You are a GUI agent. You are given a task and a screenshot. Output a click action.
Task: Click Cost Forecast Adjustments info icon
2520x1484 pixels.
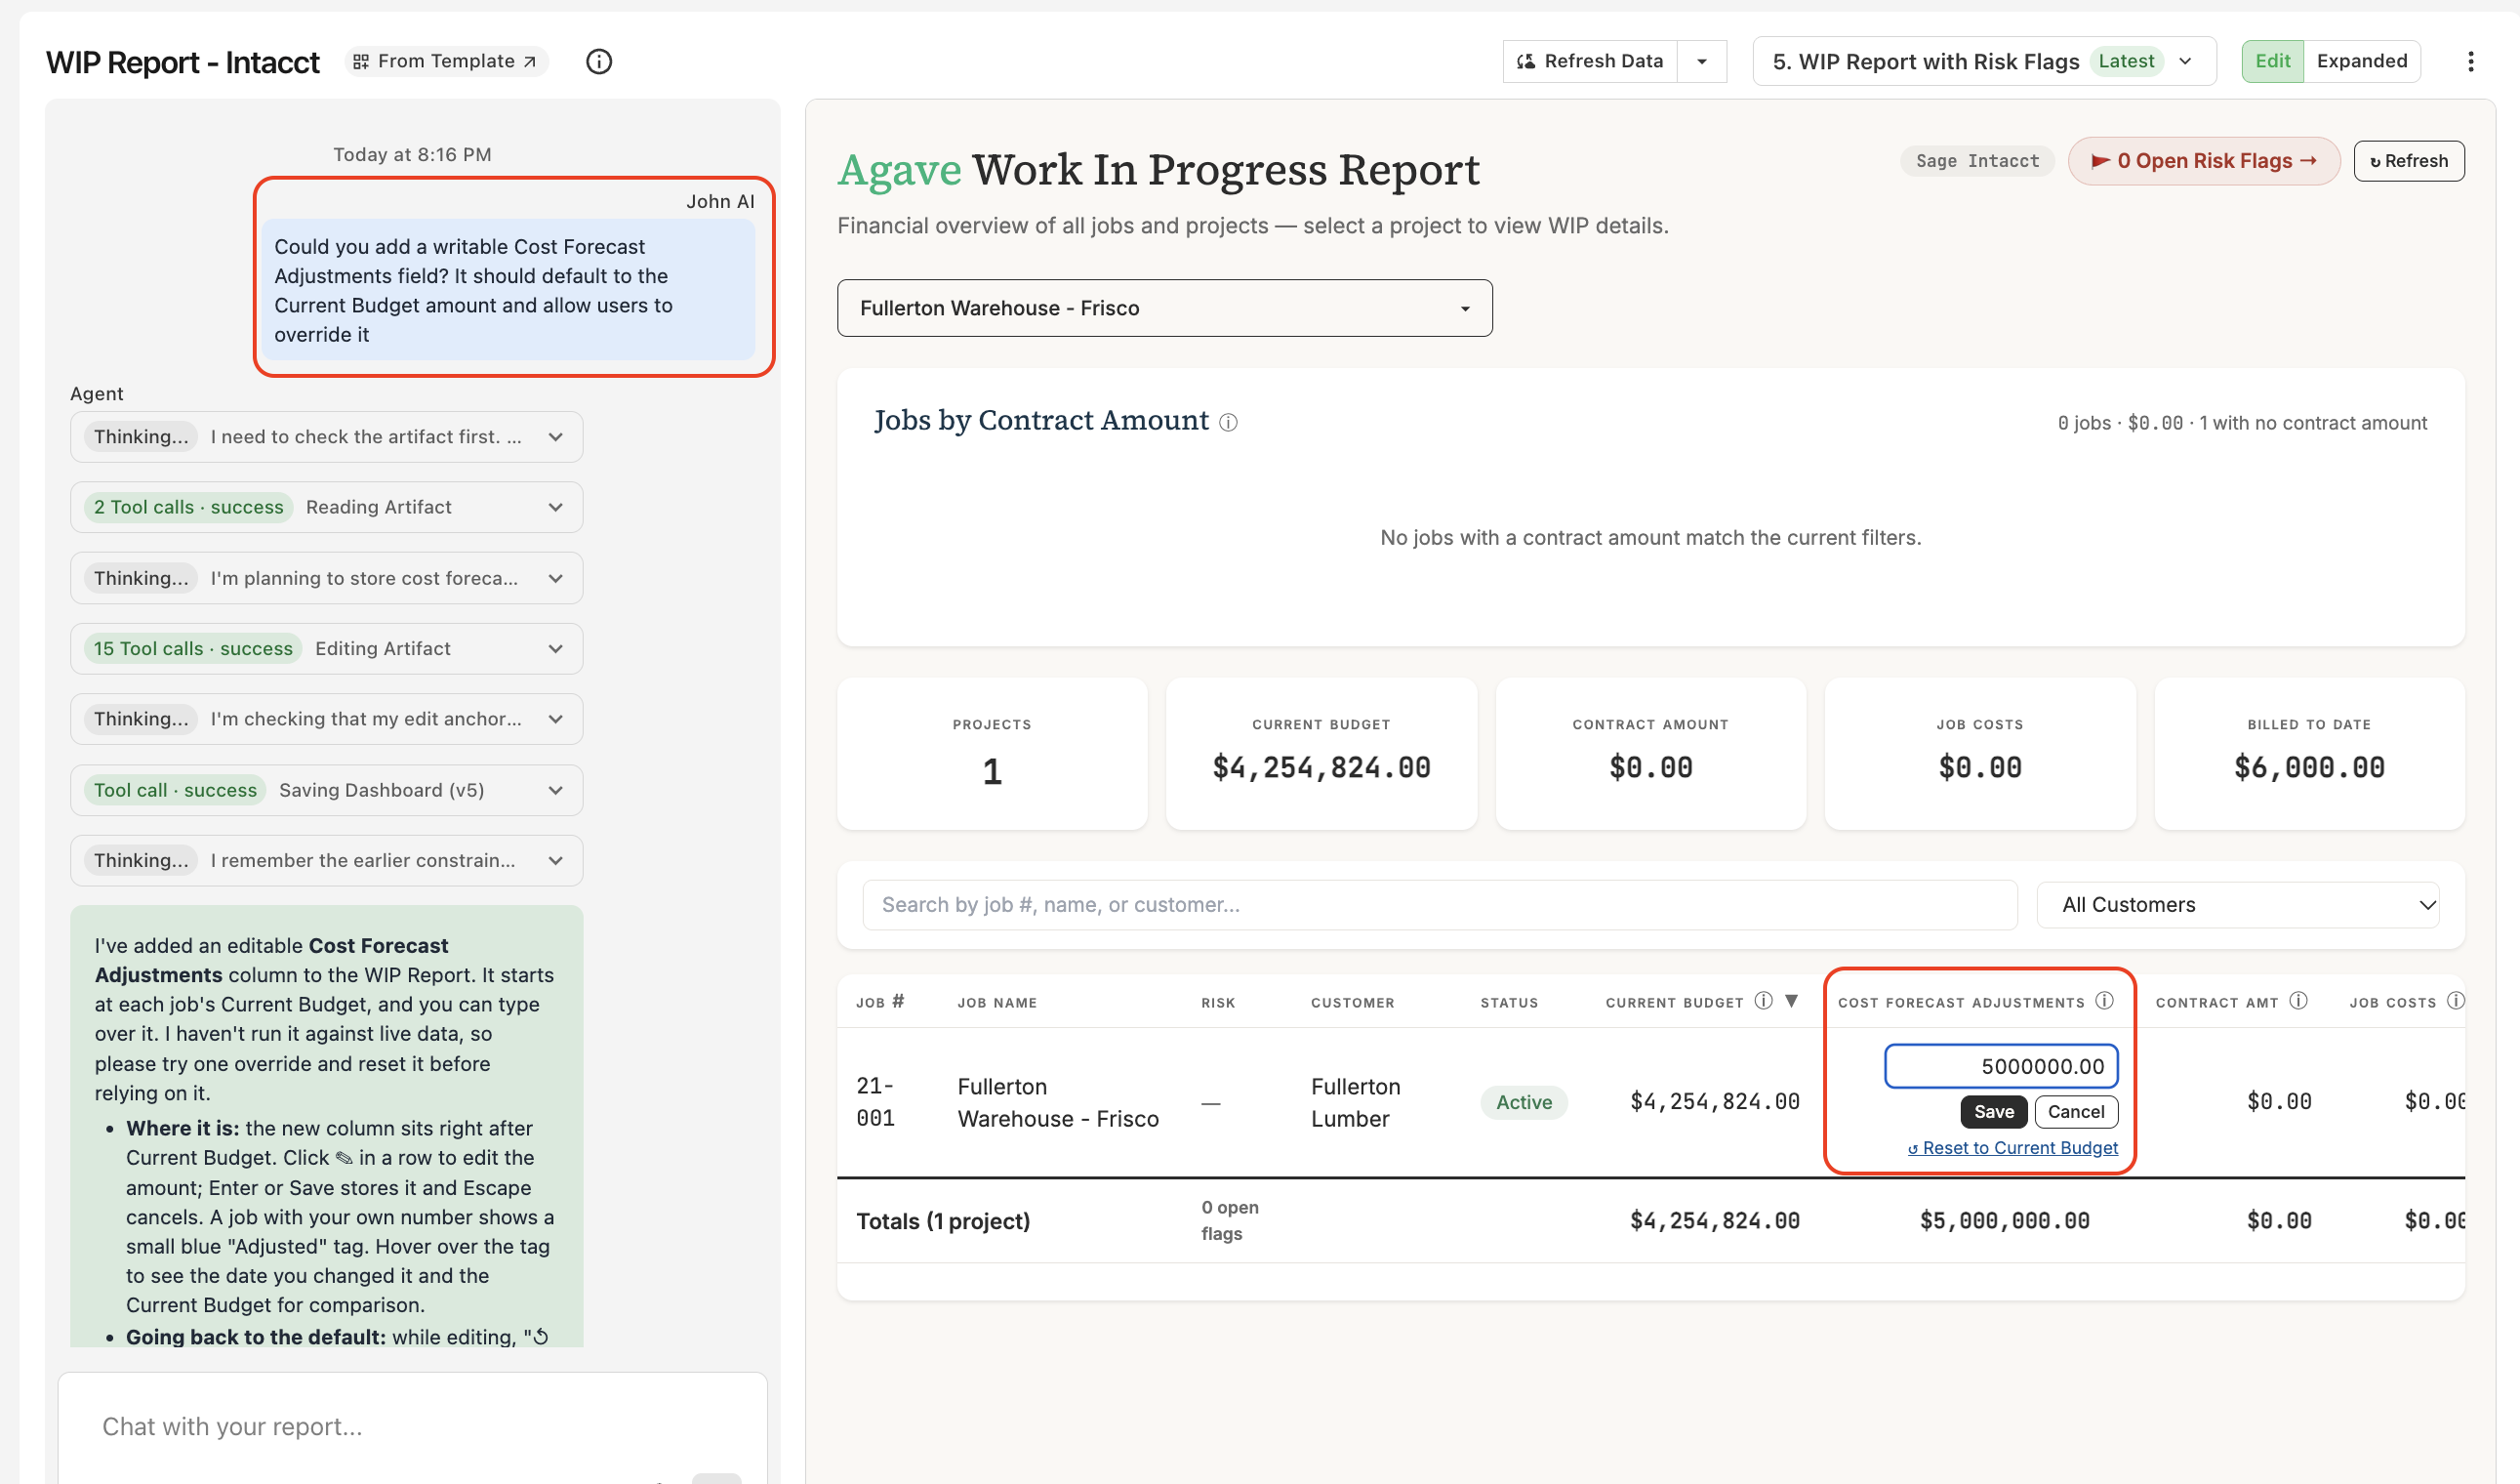coord(2105,1001)
